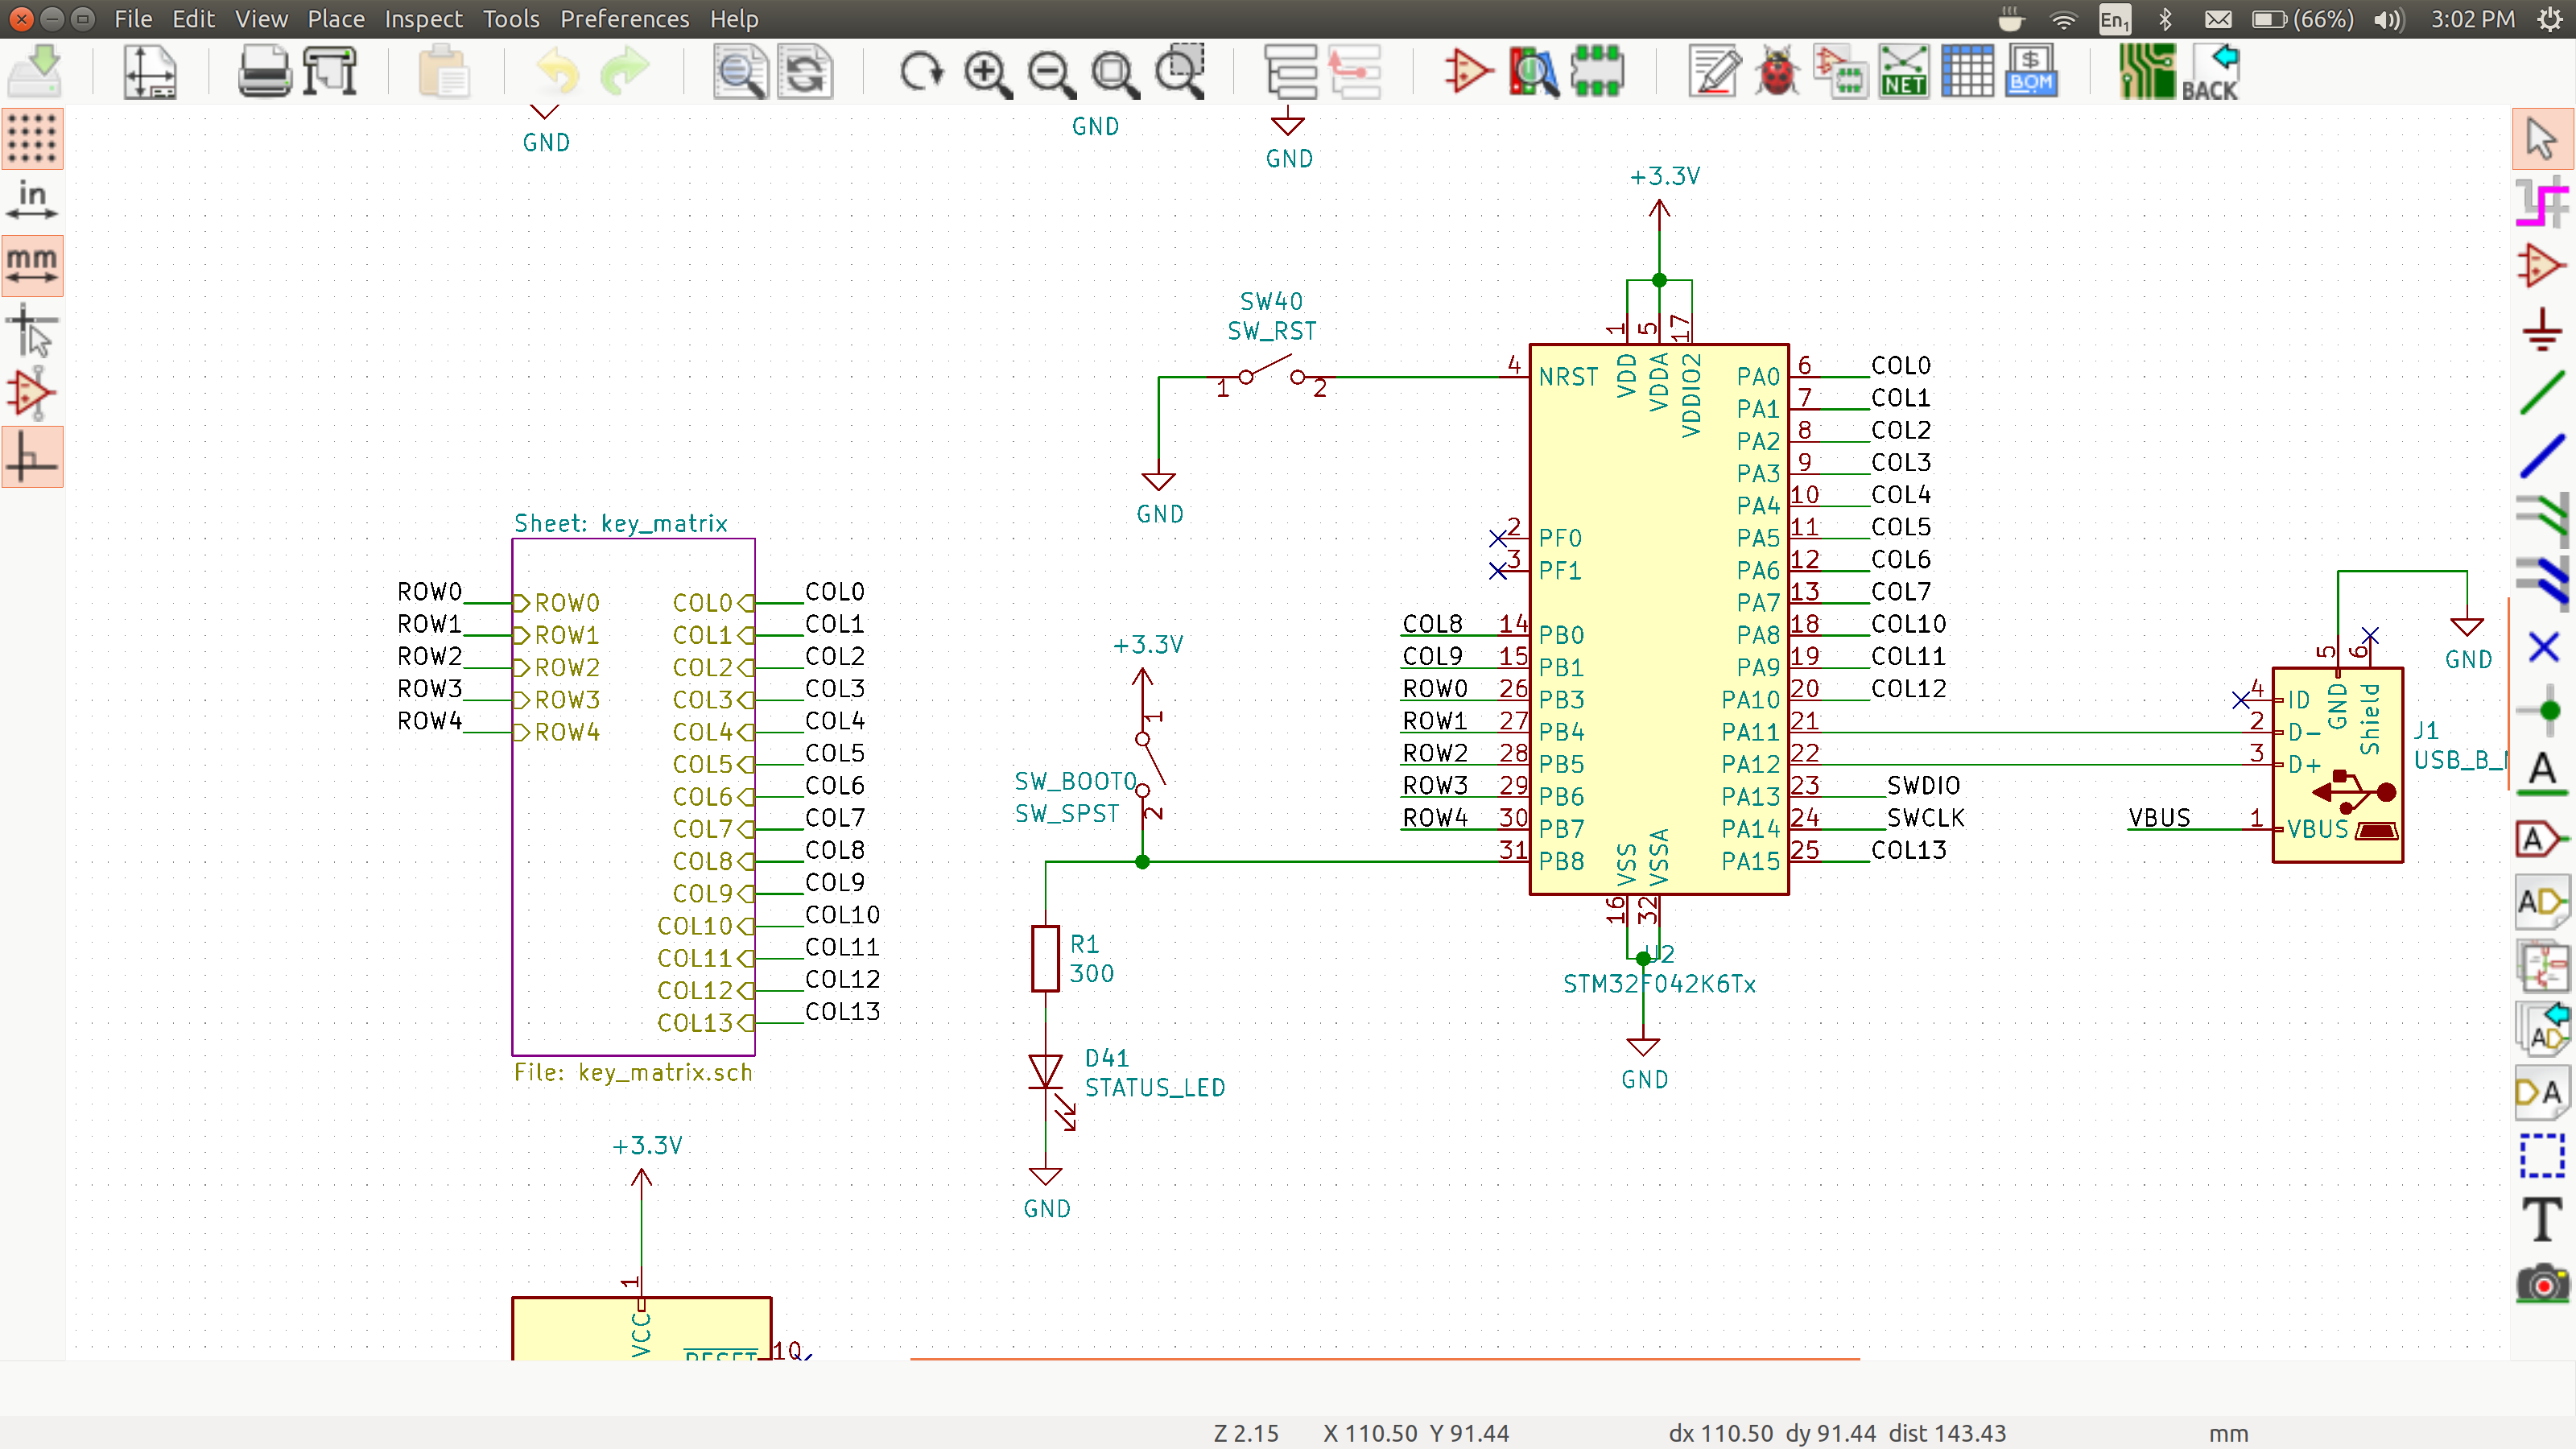Open the Preferences menu
This screenshot has width=2576, height=1449.
point(624,19)
